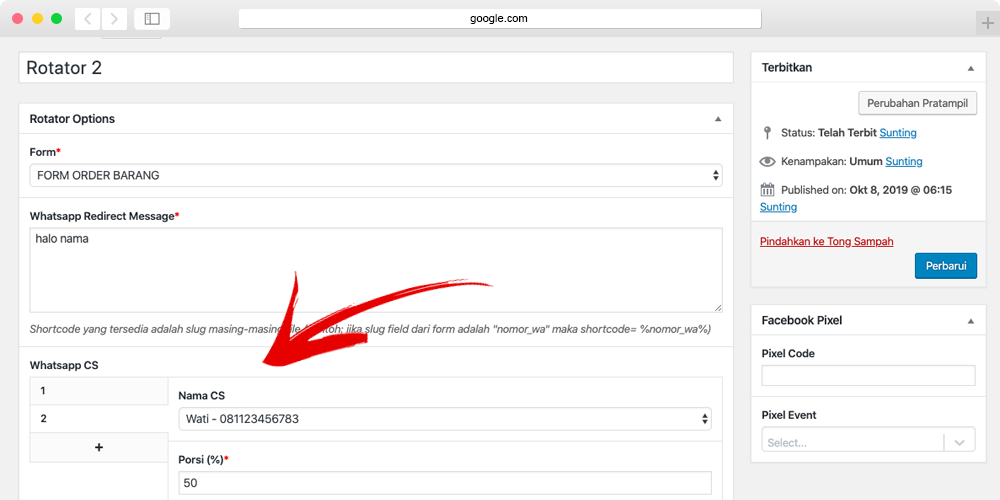Click the Whatsapp Redirect Message text area
The image size is (1000, 500).
tap(375, 270)
